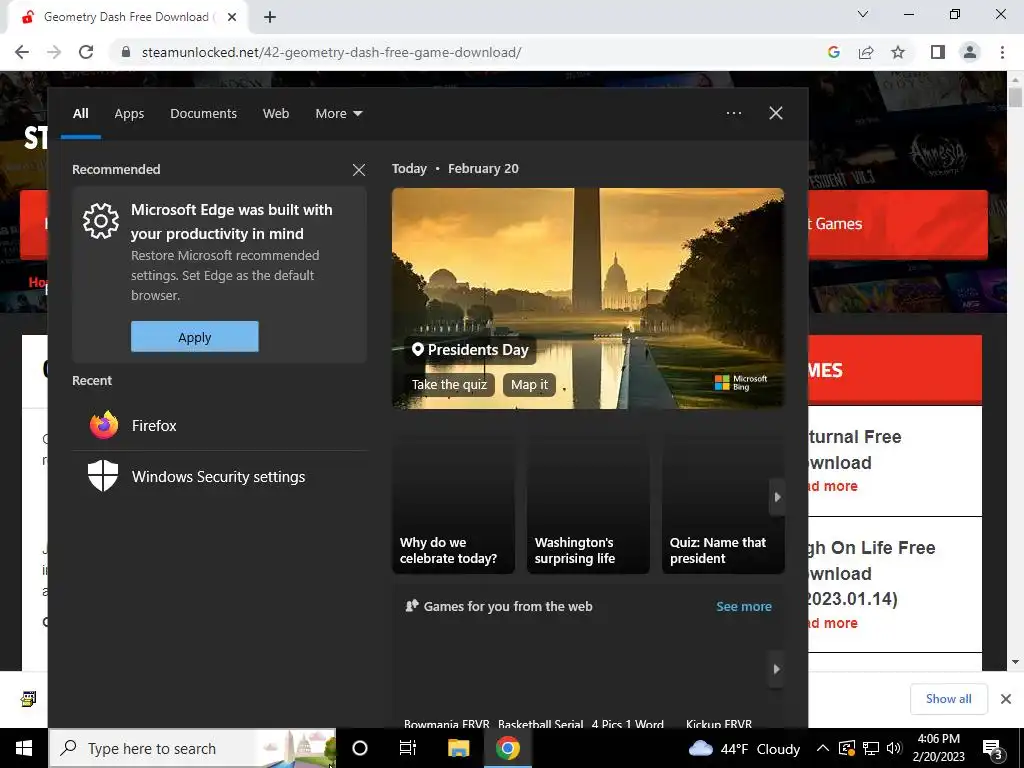Image resolution: width=1024 pixels, height=768 pixels.
Task: Open Task View on taskbar
Action: click(x=408, y=748)
